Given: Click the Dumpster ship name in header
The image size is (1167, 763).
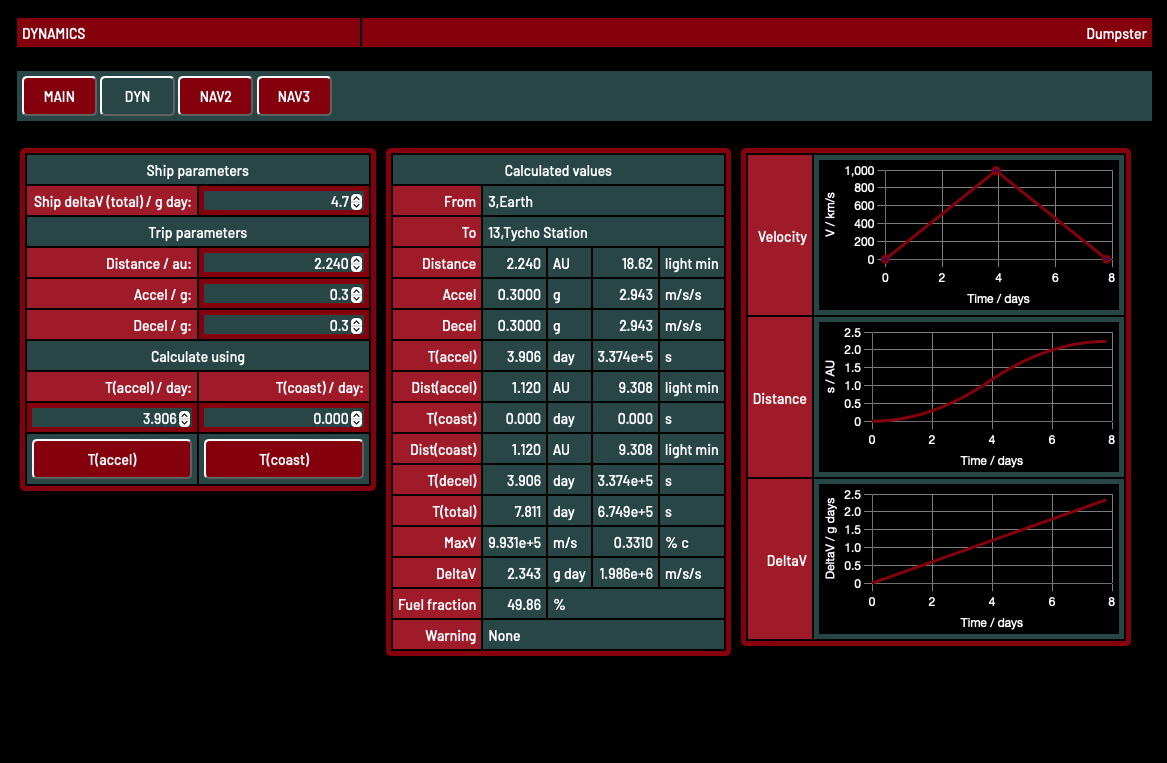Looking at the screenshot, I should coord(1116,34).
